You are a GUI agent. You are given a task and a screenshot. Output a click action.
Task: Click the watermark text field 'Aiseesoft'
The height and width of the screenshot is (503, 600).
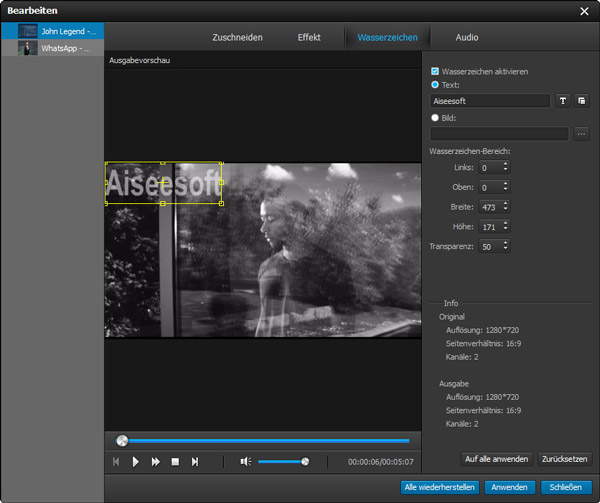coord(490,101)
